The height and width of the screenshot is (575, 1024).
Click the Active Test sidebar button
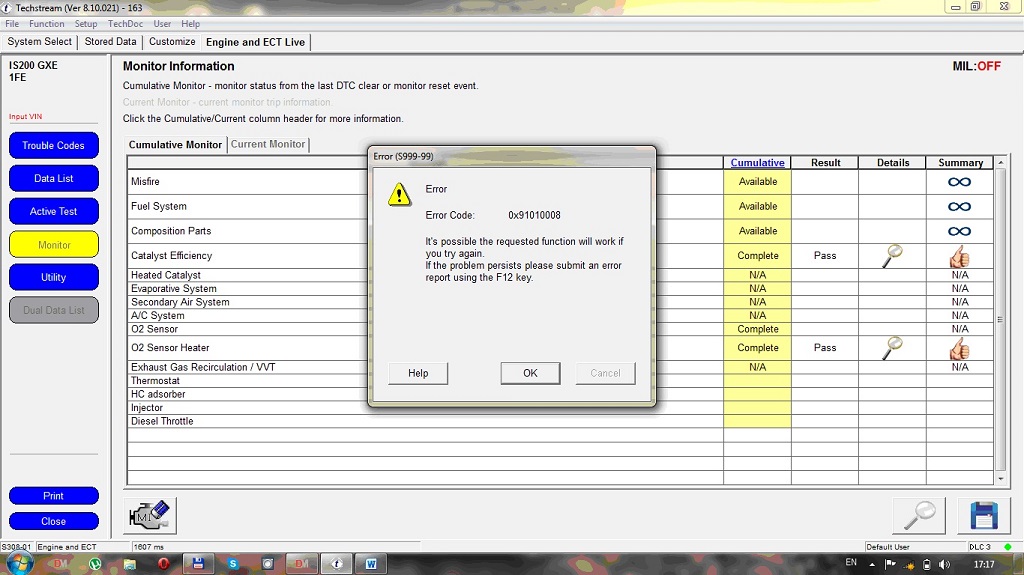point(54,212)
